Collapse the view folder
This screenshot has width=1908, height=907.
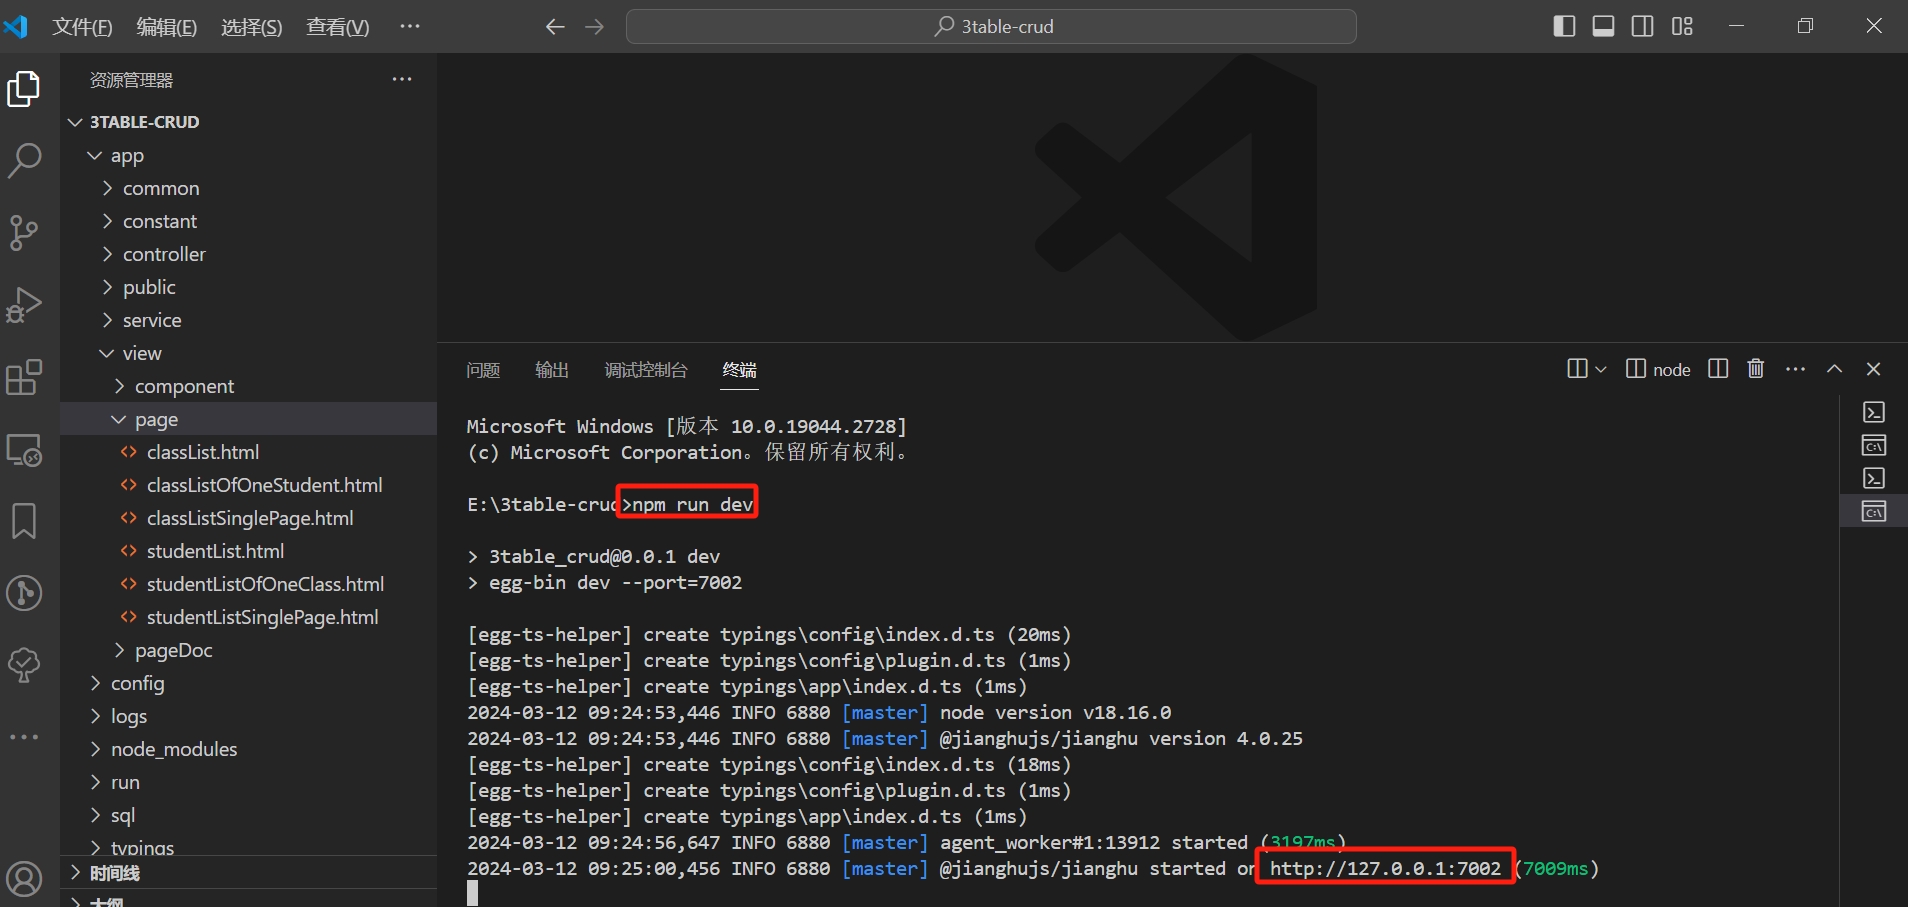click(141, 353)
